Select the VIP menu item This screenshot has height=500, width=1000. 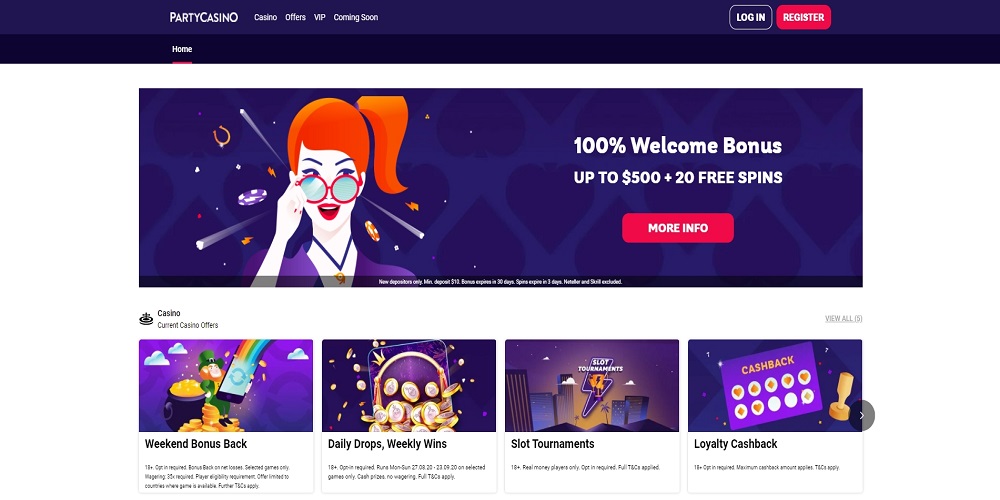point(320,17)
